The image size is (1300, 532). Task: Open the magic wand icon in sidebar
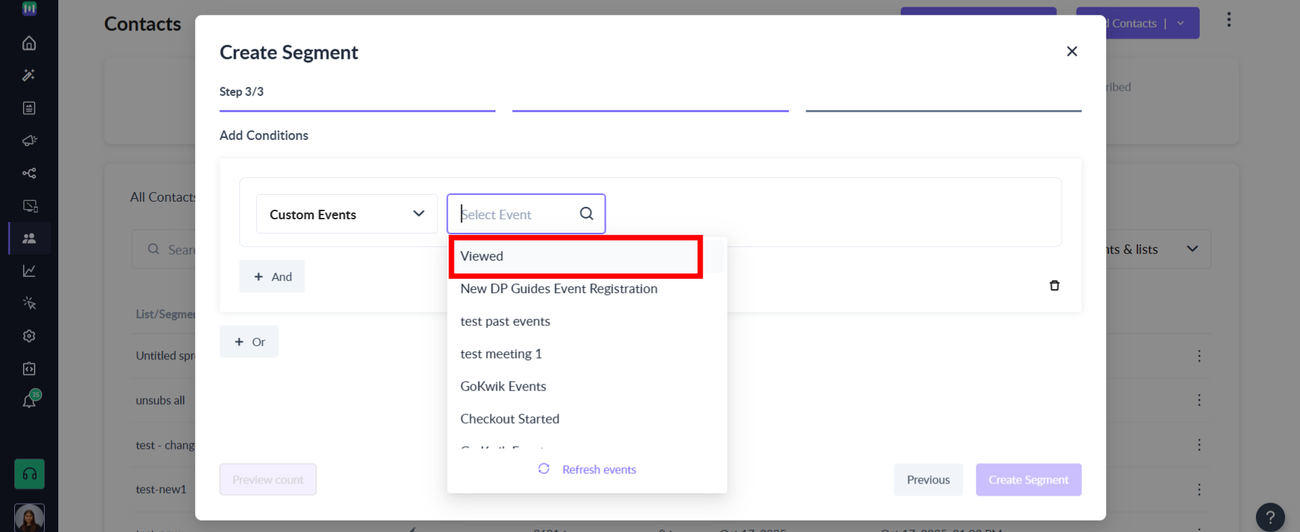[29, 75]
